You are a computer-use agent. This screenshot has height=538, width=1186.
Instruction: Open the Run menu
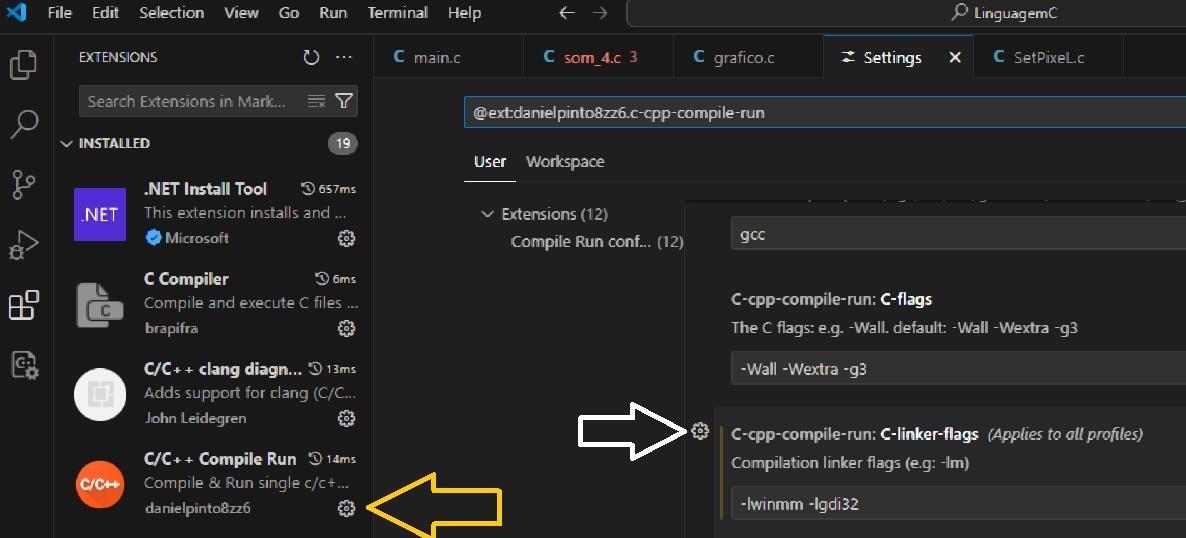point(334,13)
